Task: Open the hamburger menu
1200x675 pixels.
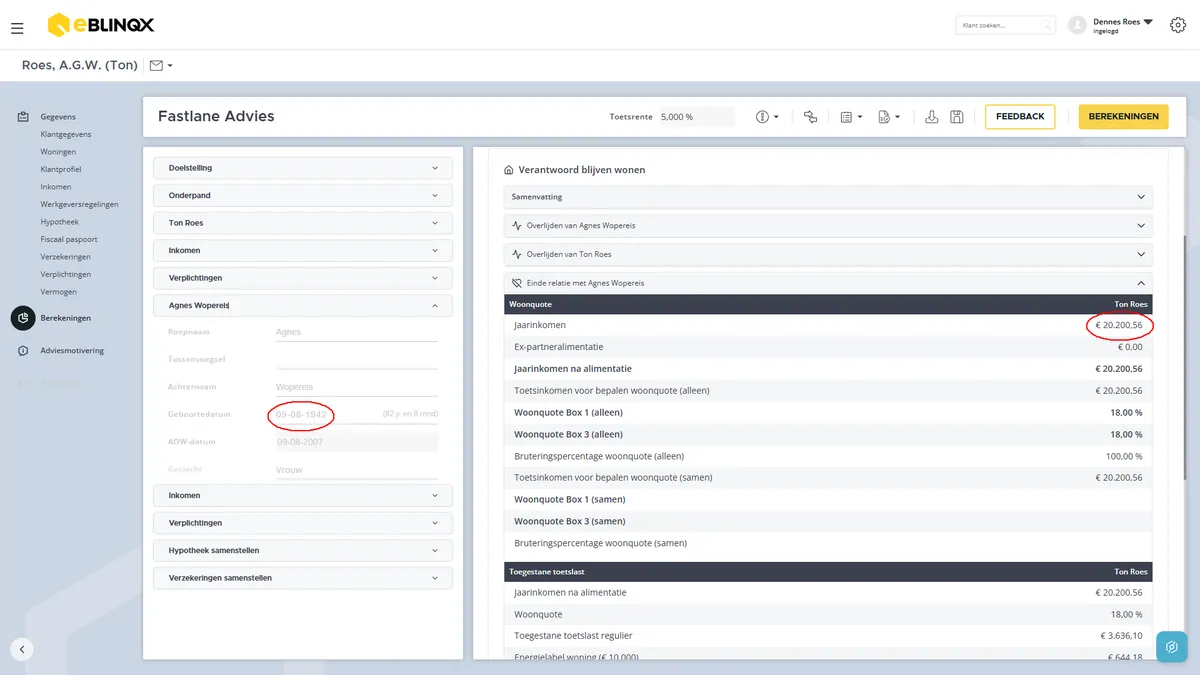Action: 17,28
